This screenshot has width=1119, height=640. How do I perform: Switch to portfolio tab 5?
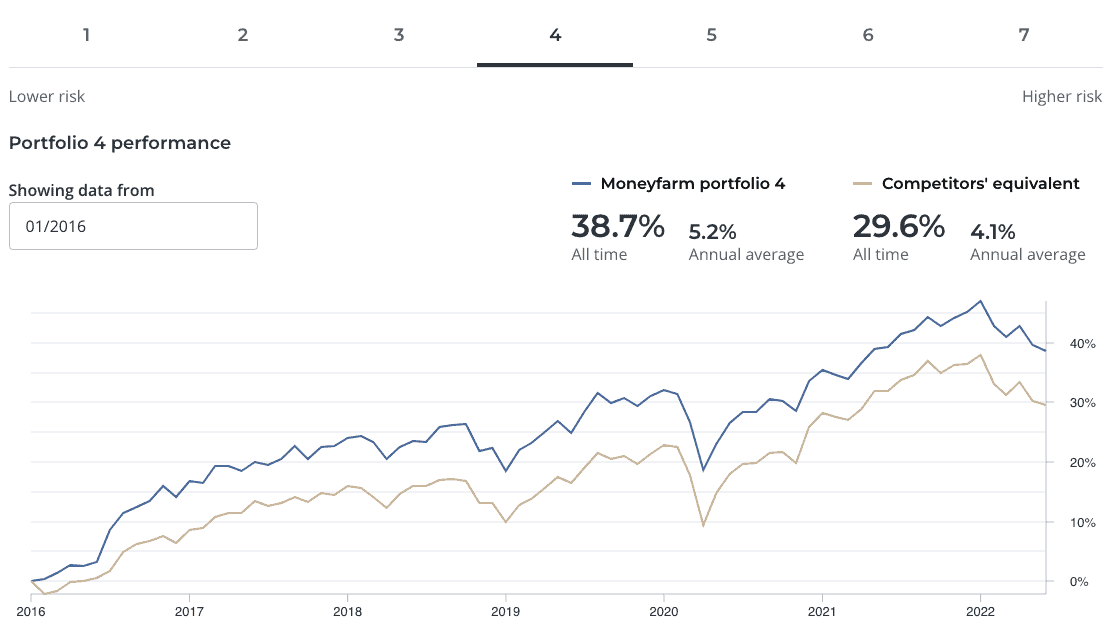coord(712,34)
